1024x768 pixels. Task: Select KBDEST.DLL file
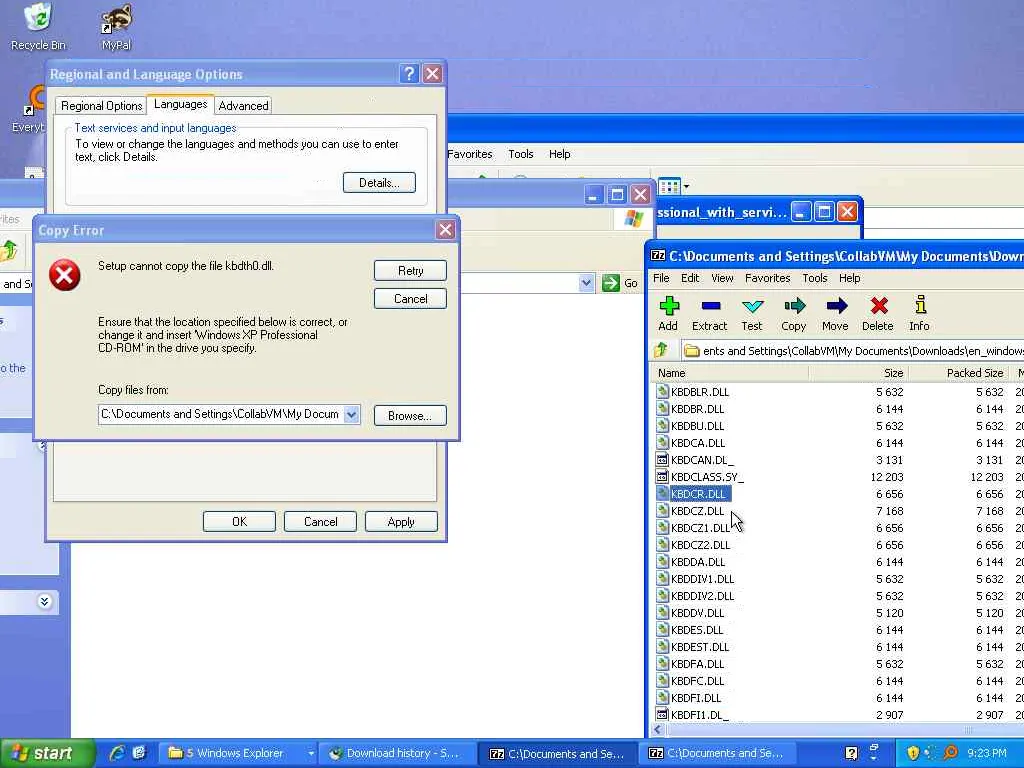coord(699,647)
